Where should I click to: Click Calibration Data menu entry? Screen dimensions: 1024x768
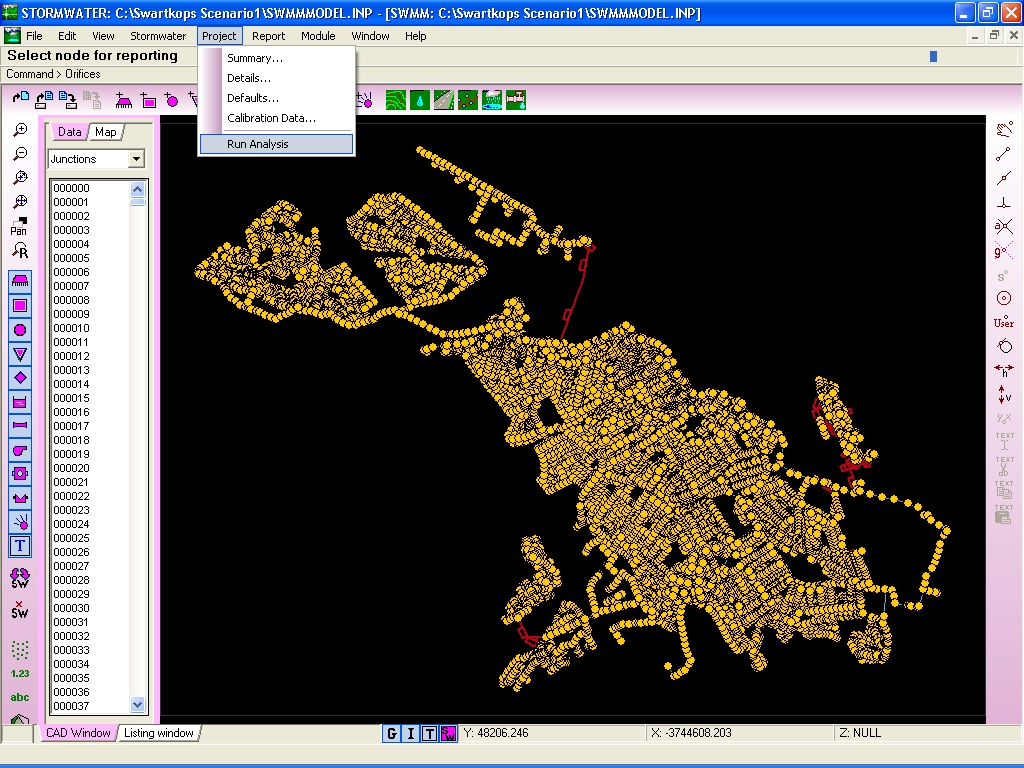pyautogui.click(x=271, y=118)
